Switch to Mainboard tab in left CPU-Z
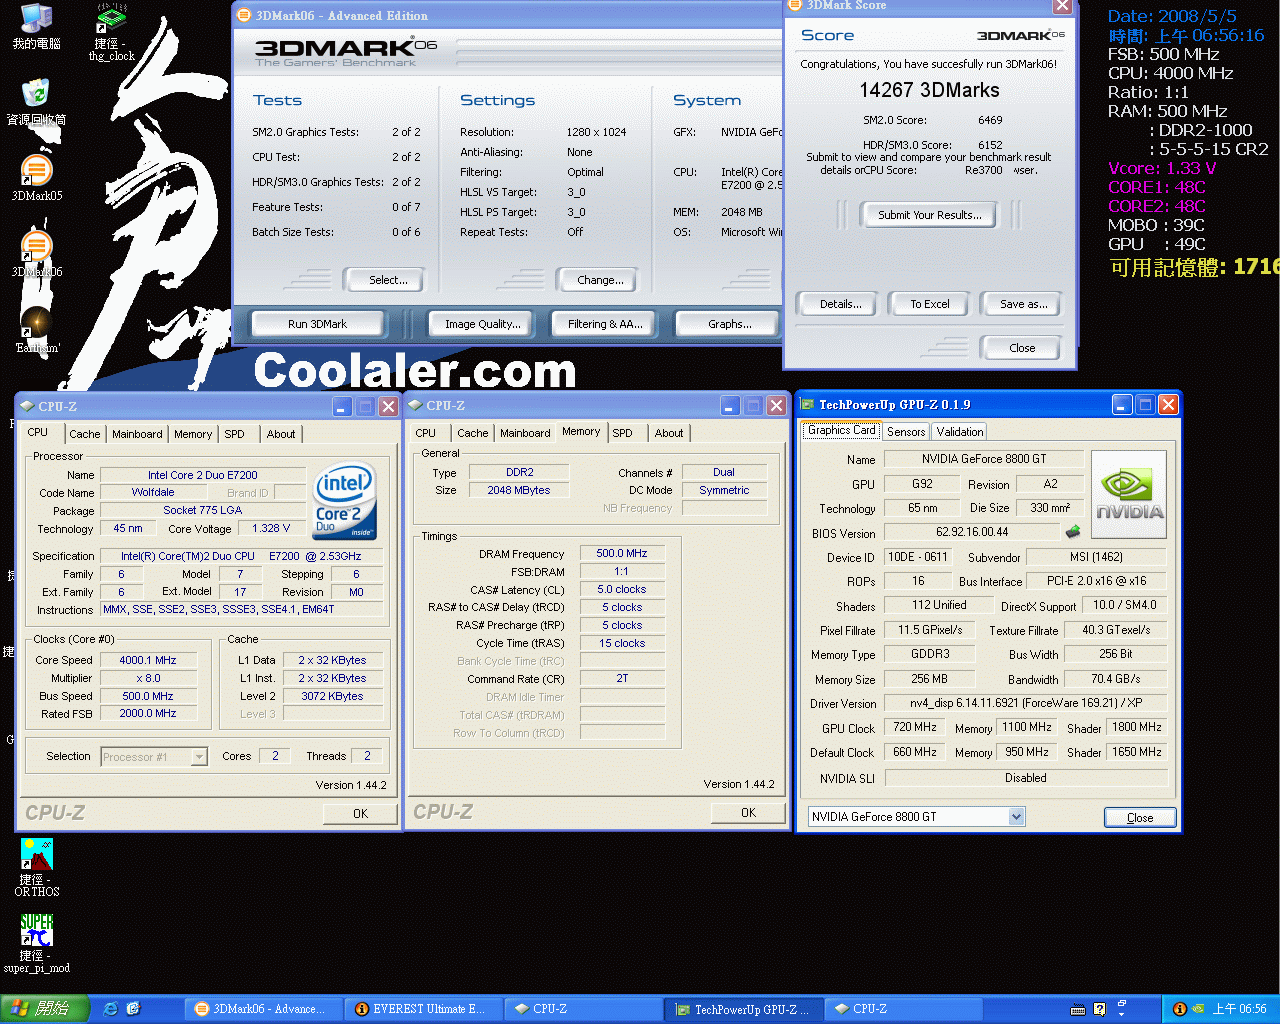This screenshot has width=1280, height=1024. coord(137,434)
